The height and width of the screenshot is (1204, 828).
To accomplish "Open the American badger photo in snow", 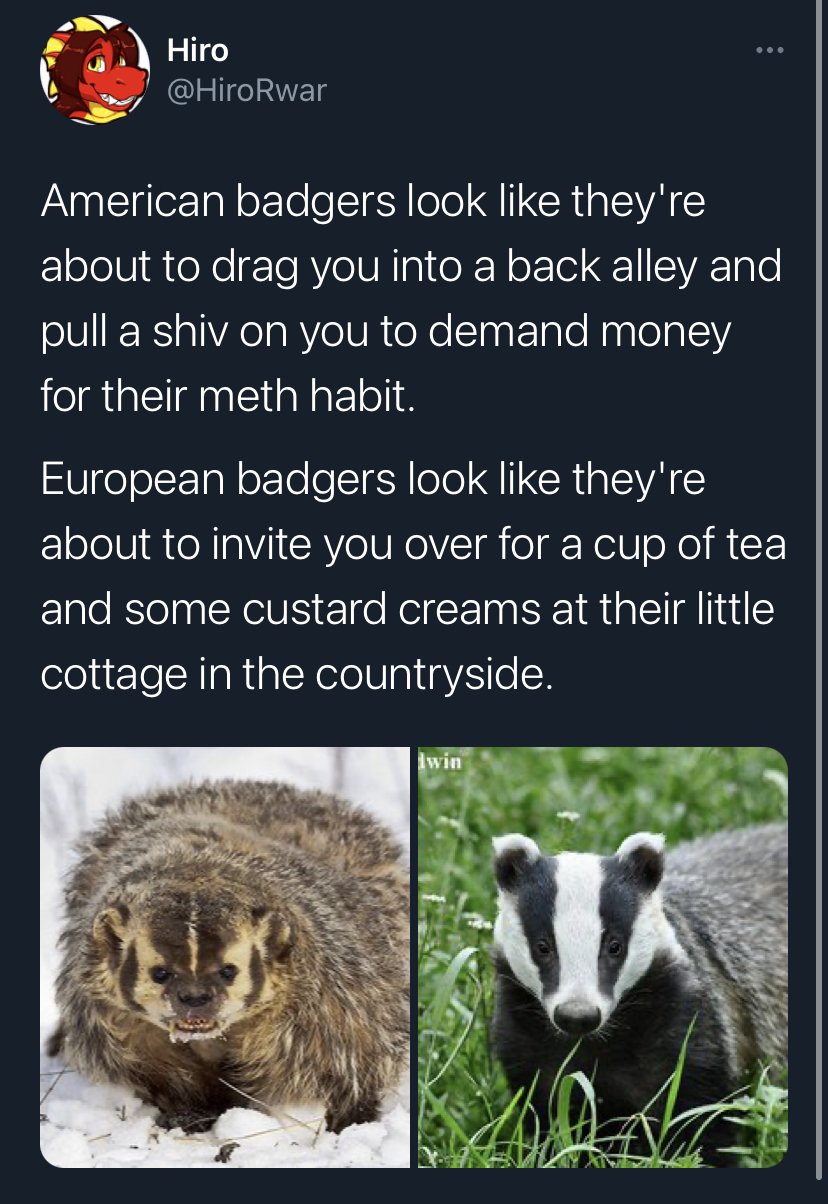I will click(x=225, y=957).
